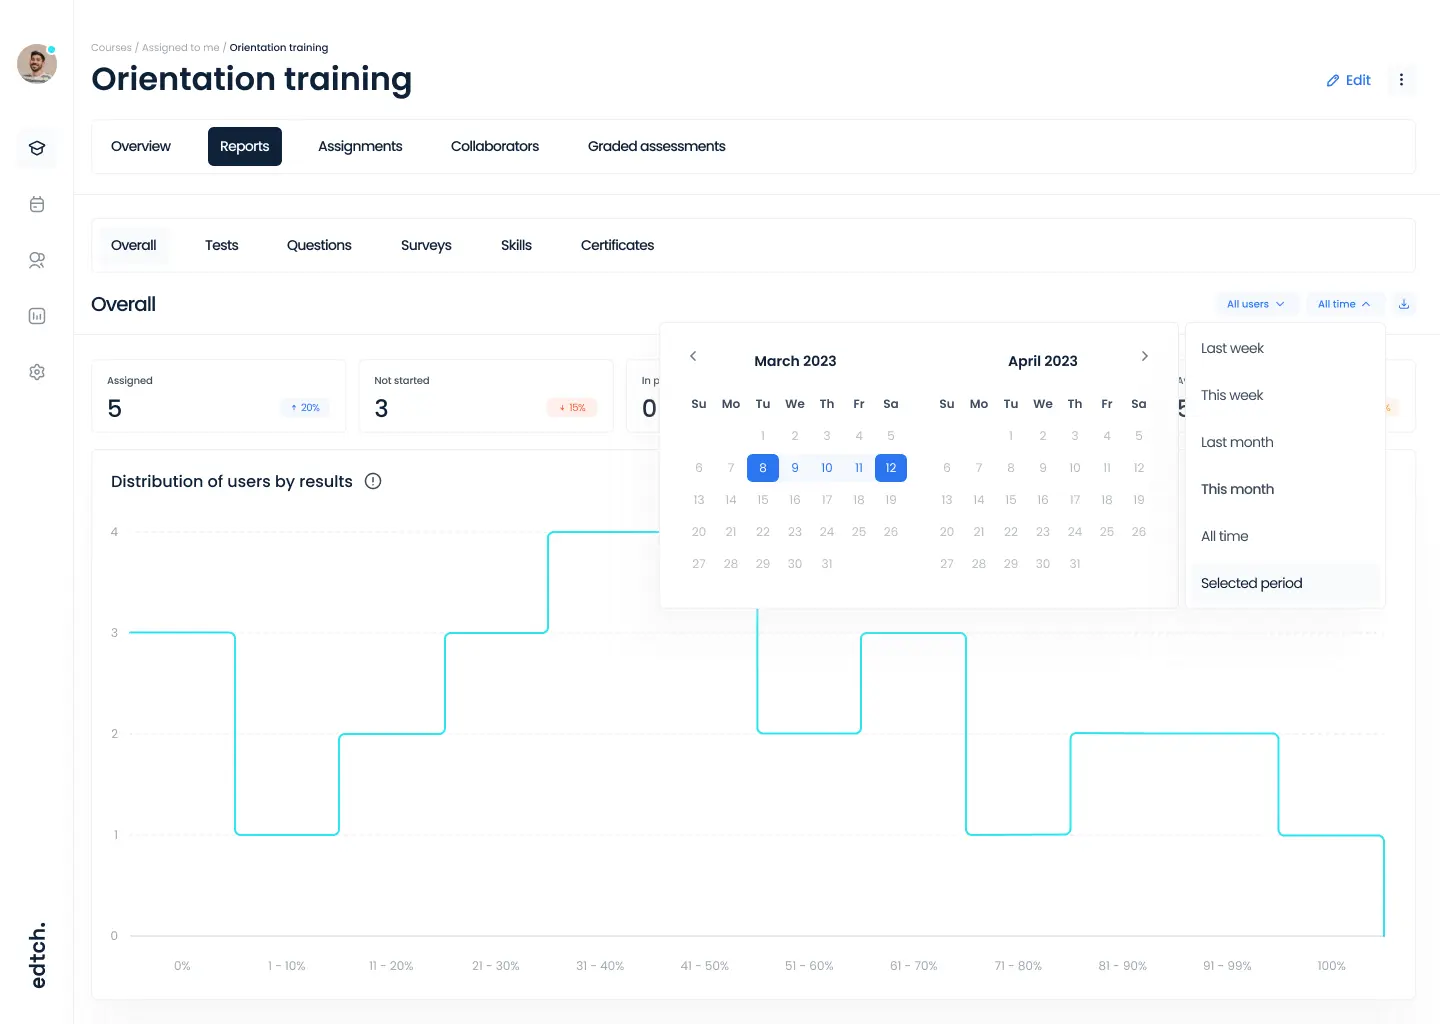Image resolution: width=1440 pixels, height=1024 pixels.
Task: Choose Selected period from period menu
Action: pos(1285,583)
